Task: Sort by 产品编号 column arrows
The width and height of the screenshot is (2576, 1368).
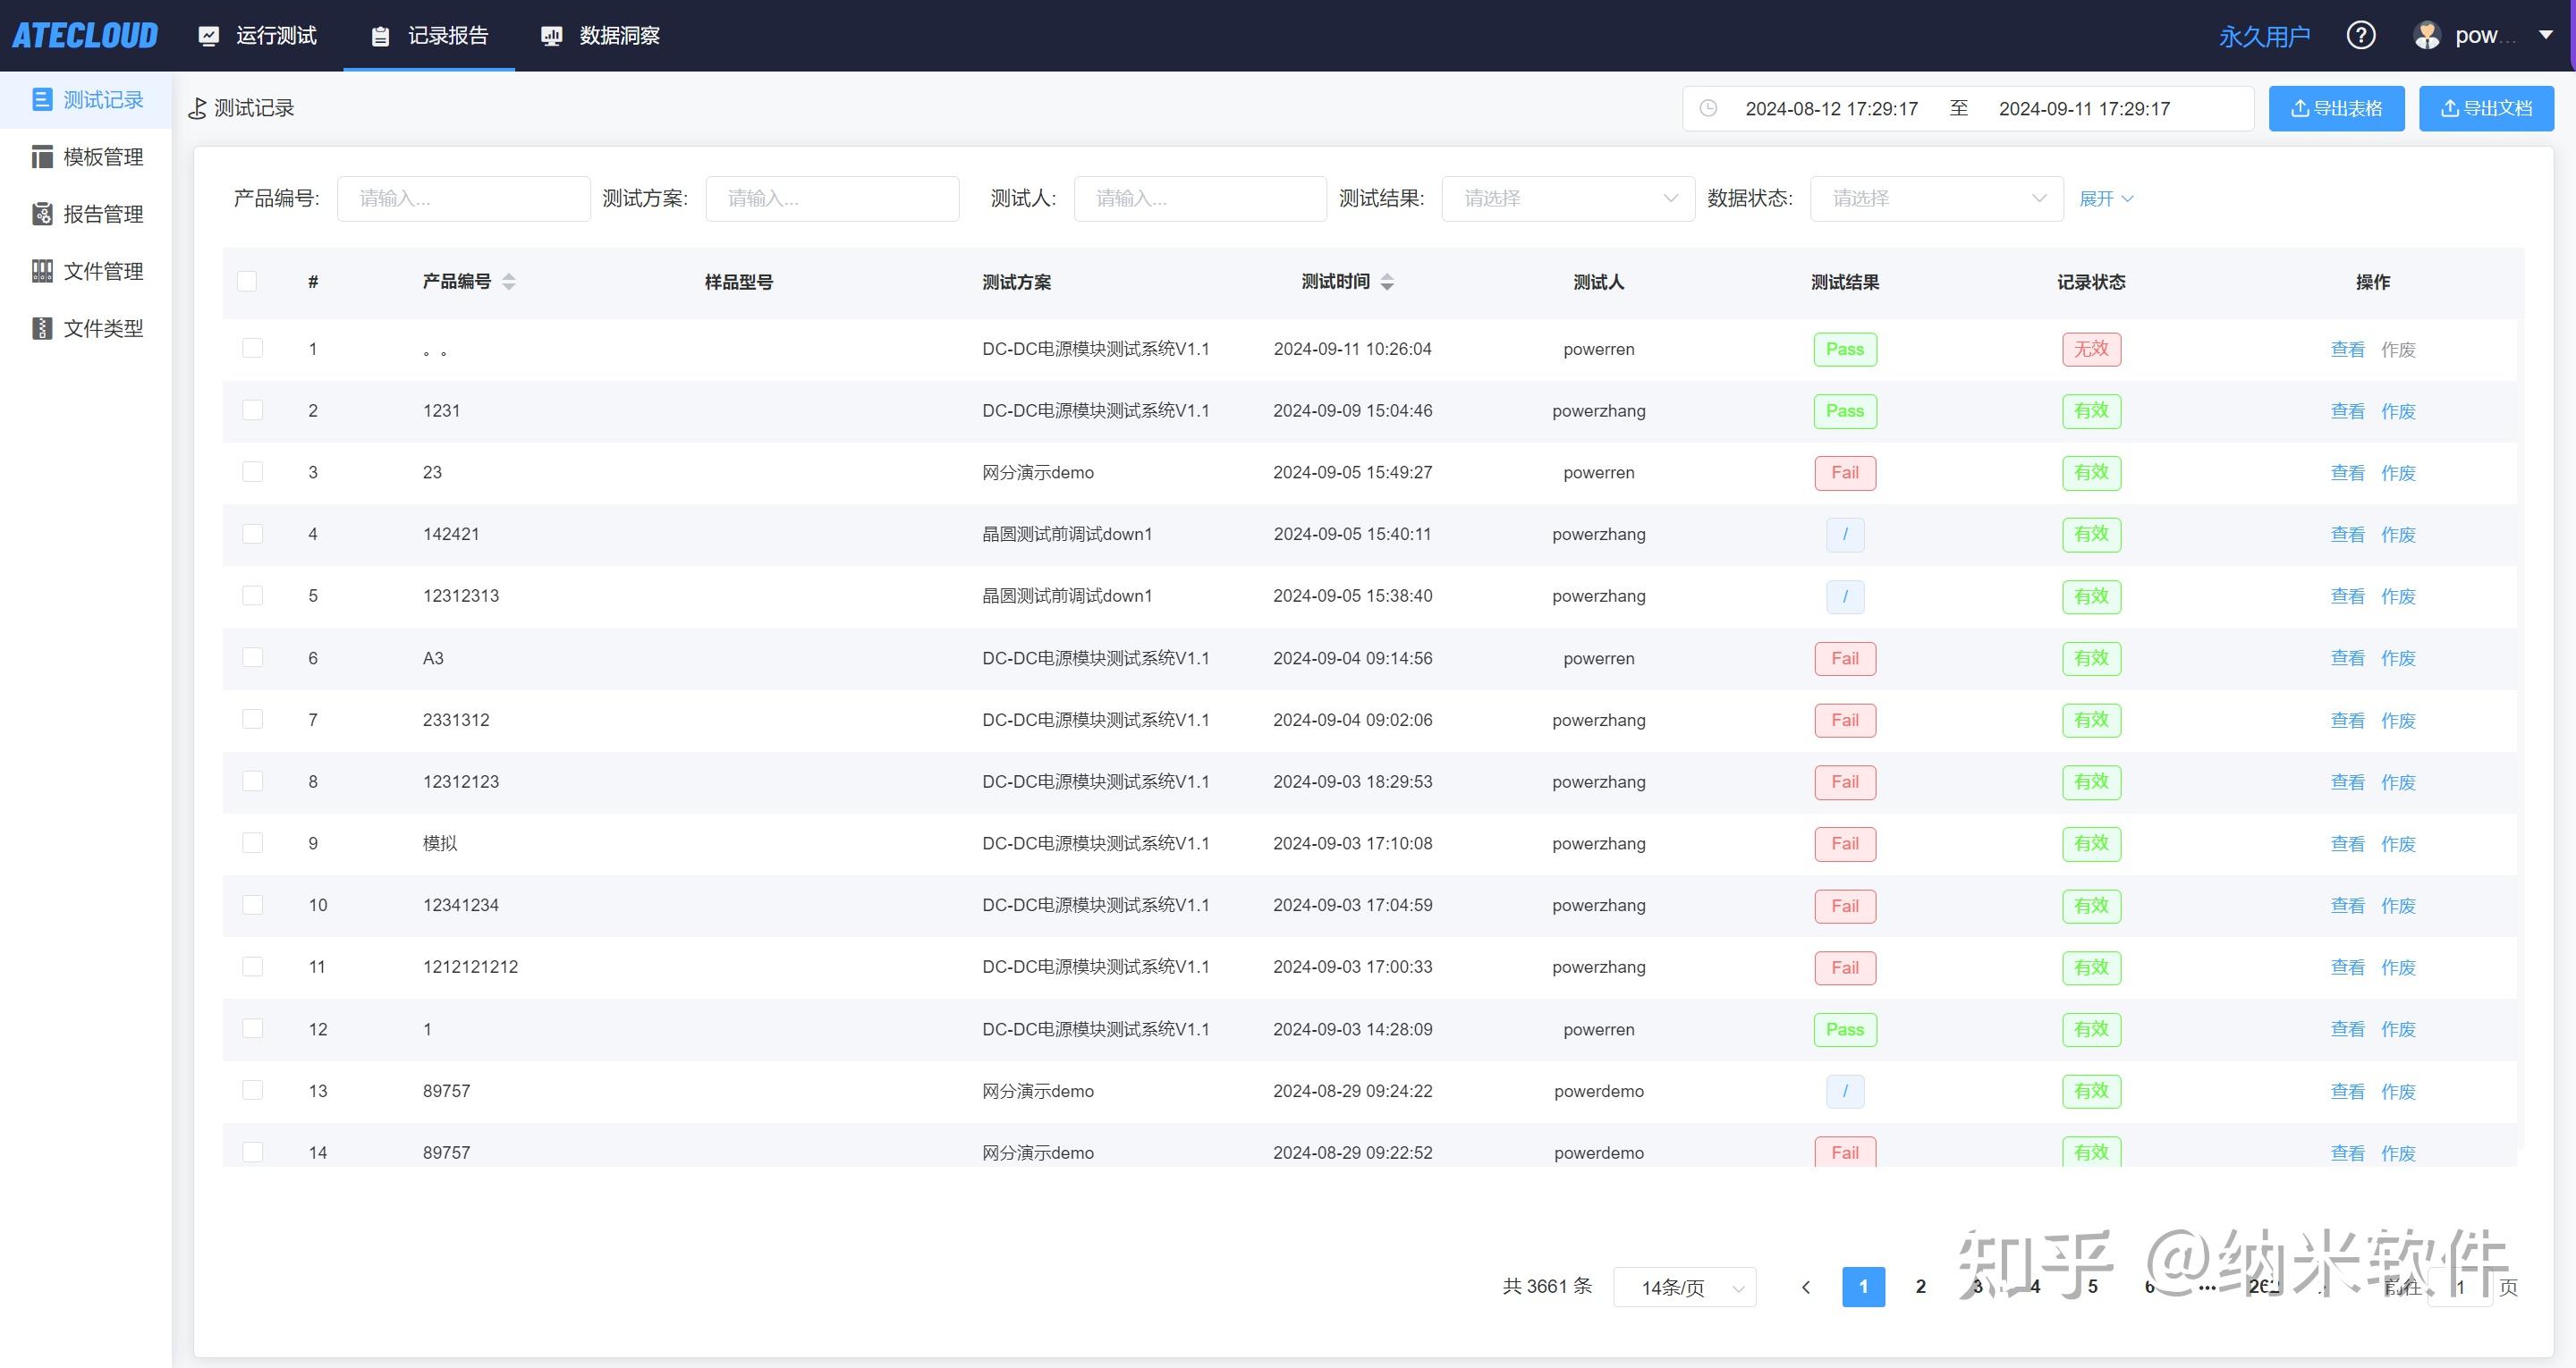Action: 509,282
